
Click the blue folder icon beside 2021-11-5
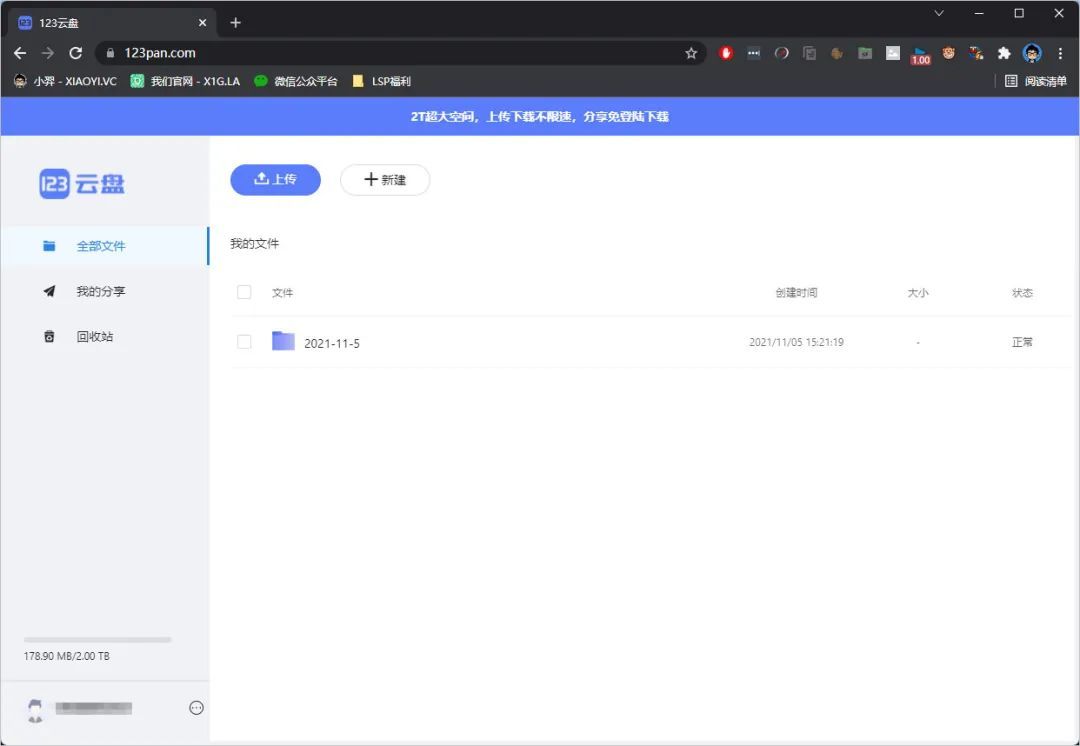[283, 341]
